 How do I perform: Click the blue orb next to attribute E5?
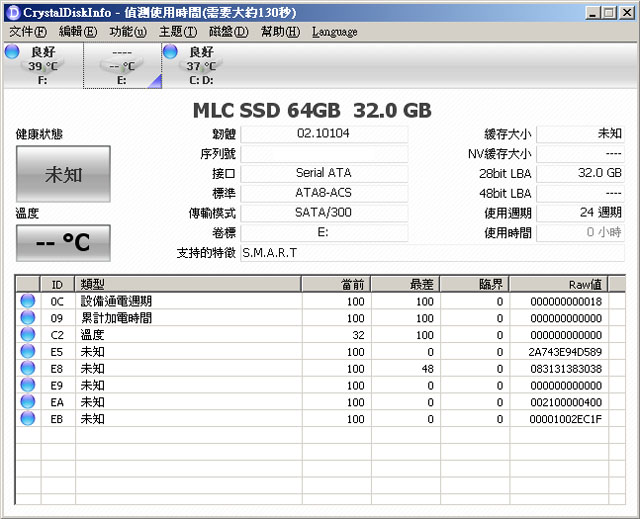click(27, 352)
